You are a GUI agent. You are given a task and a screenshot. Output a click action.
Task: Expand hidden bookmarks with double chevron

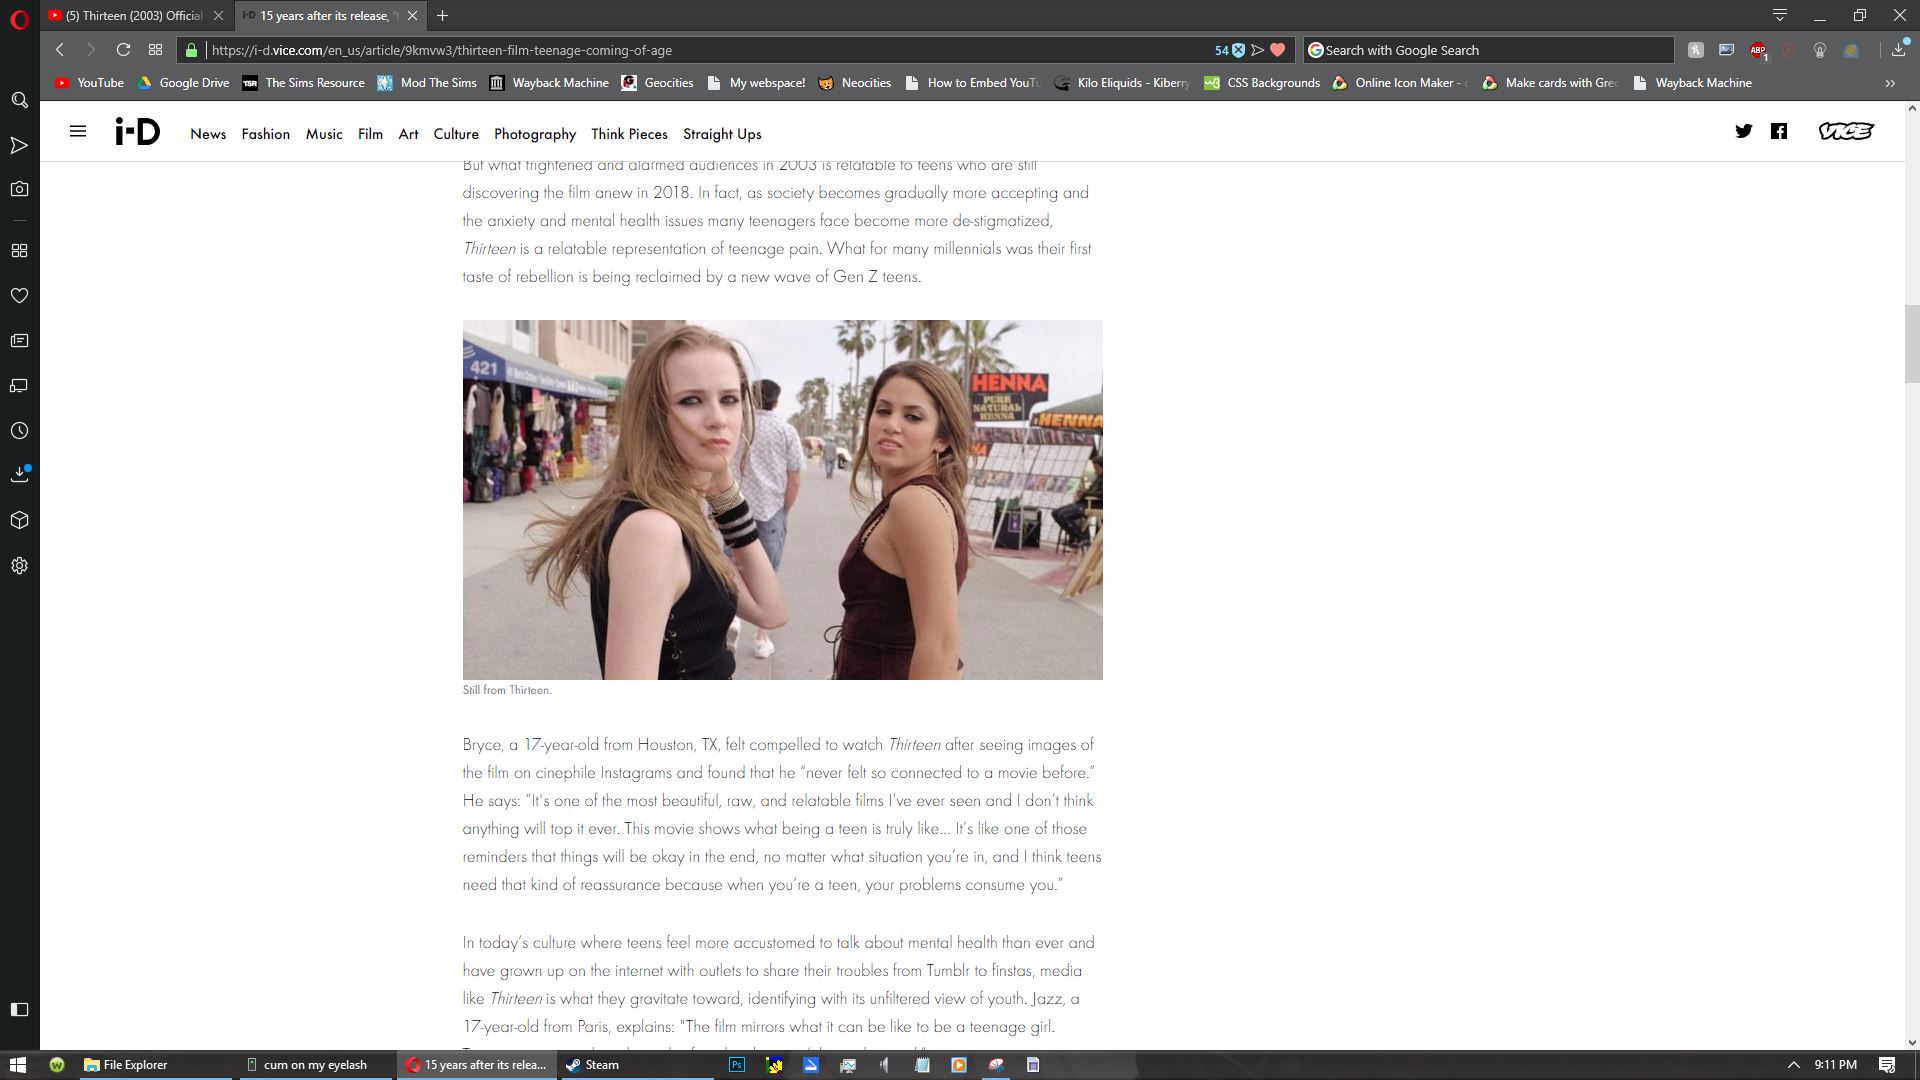click(1890, 83)
